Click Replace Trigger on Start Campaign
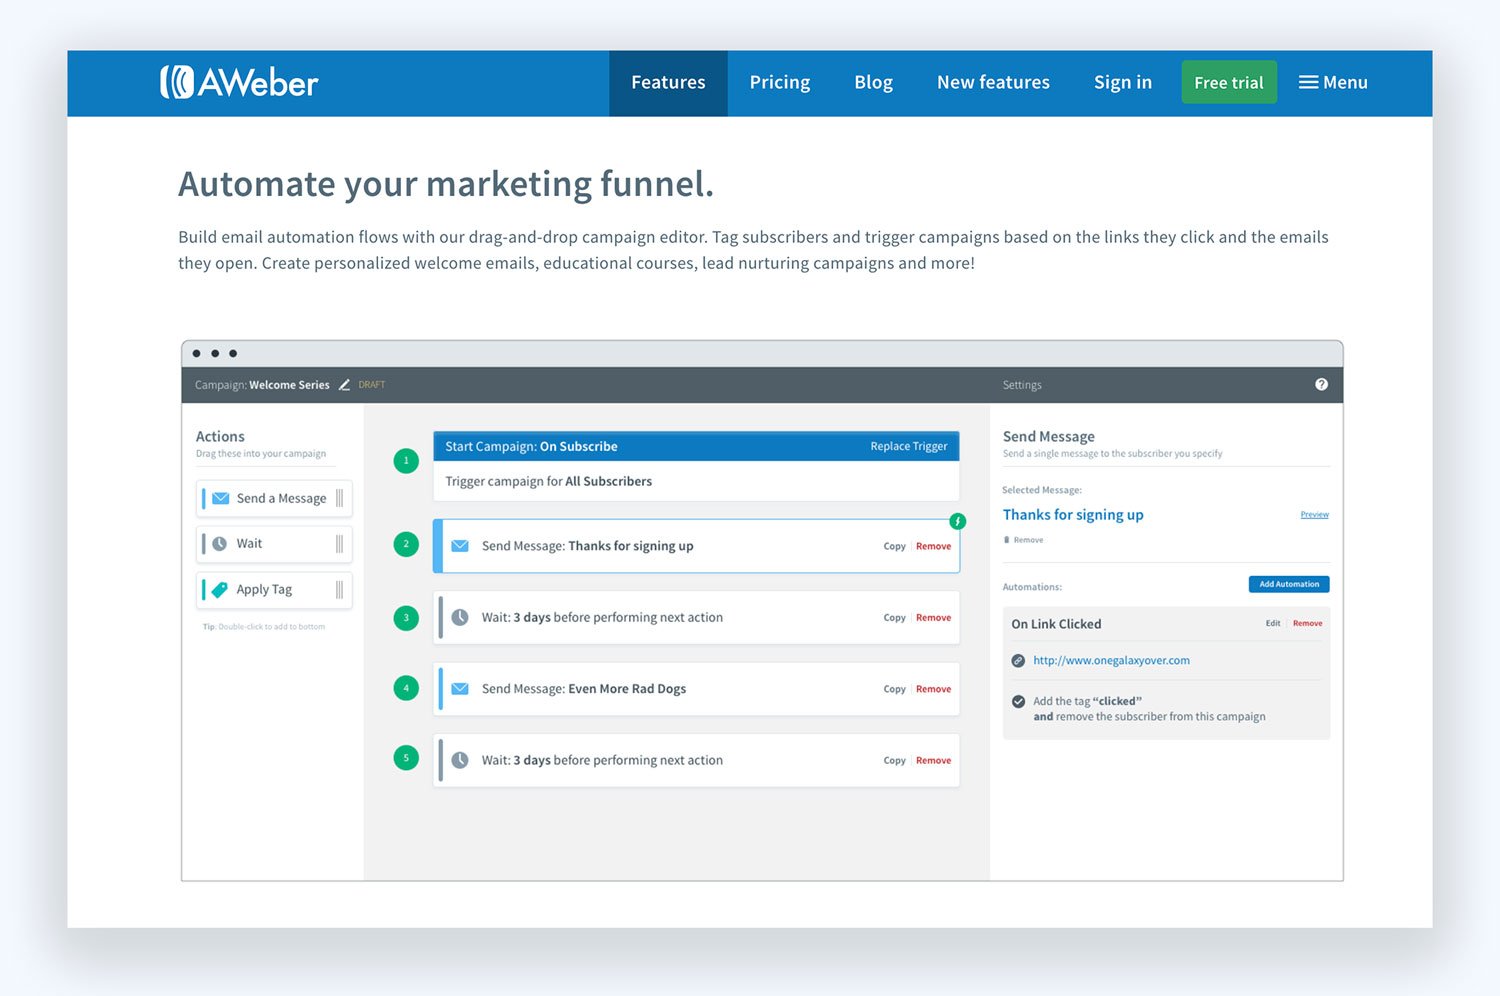Image resolution: width=1500 pixels, height=996 pixels. 908,446
